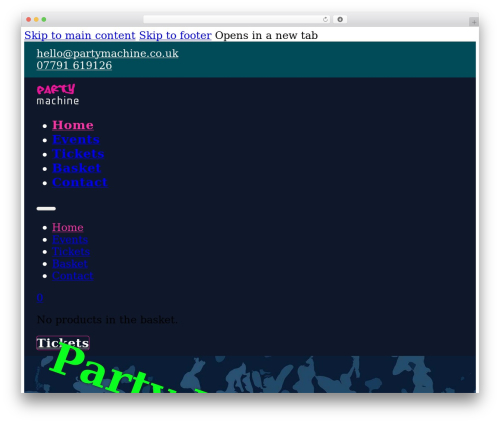This screenshot has width=500, height=423.
Task: Click the outlined Tickets button
Action: click(63, 343)
